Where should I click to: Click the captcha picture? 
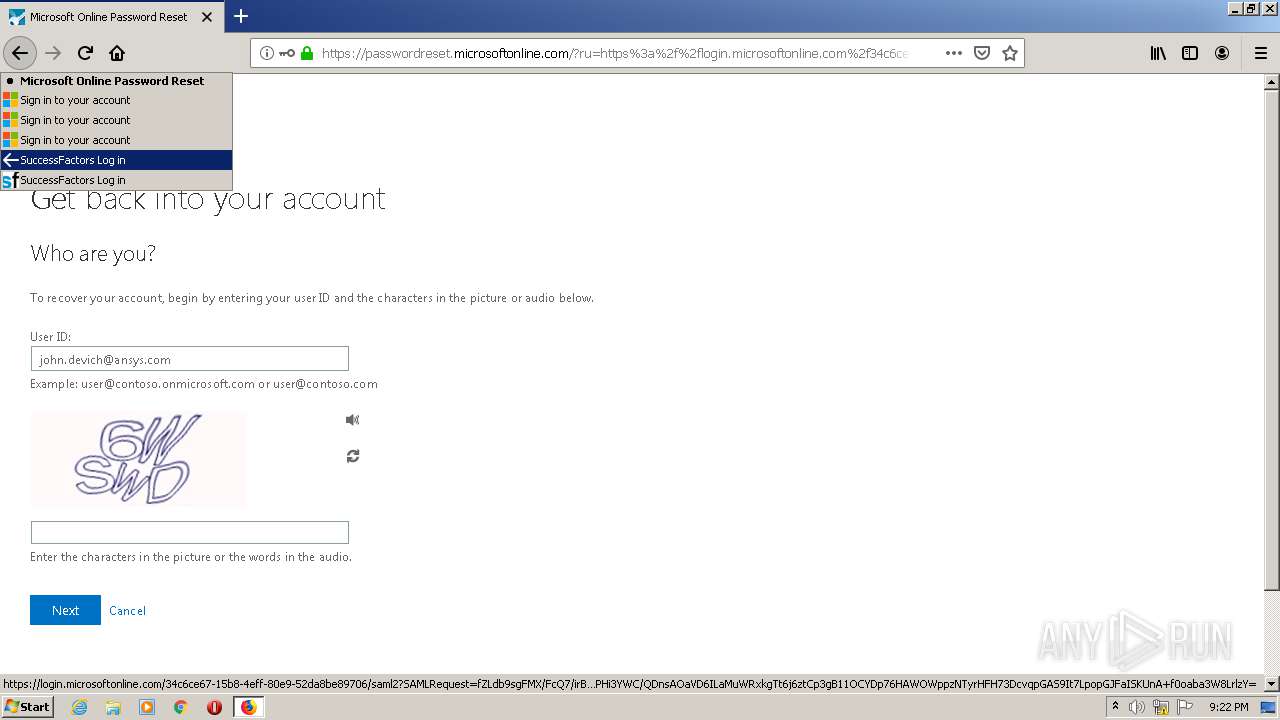(x=138, y=460)
